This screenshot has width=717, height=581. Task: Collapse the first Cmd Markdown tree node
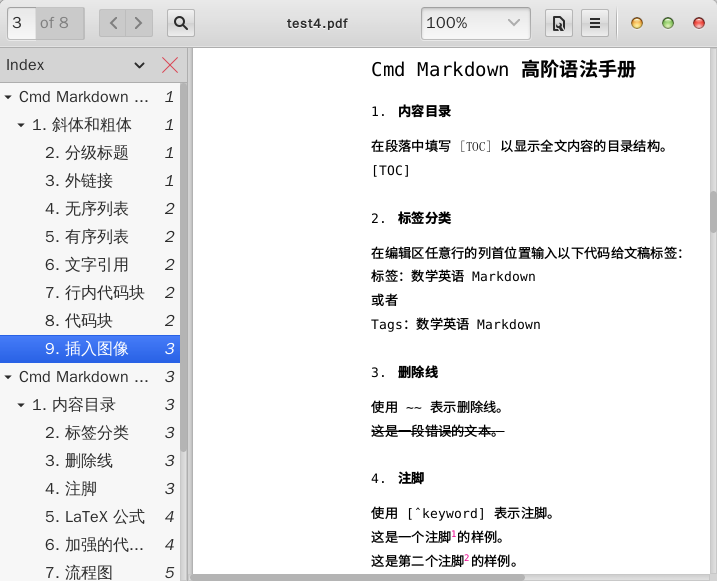[x=8, y=97]
